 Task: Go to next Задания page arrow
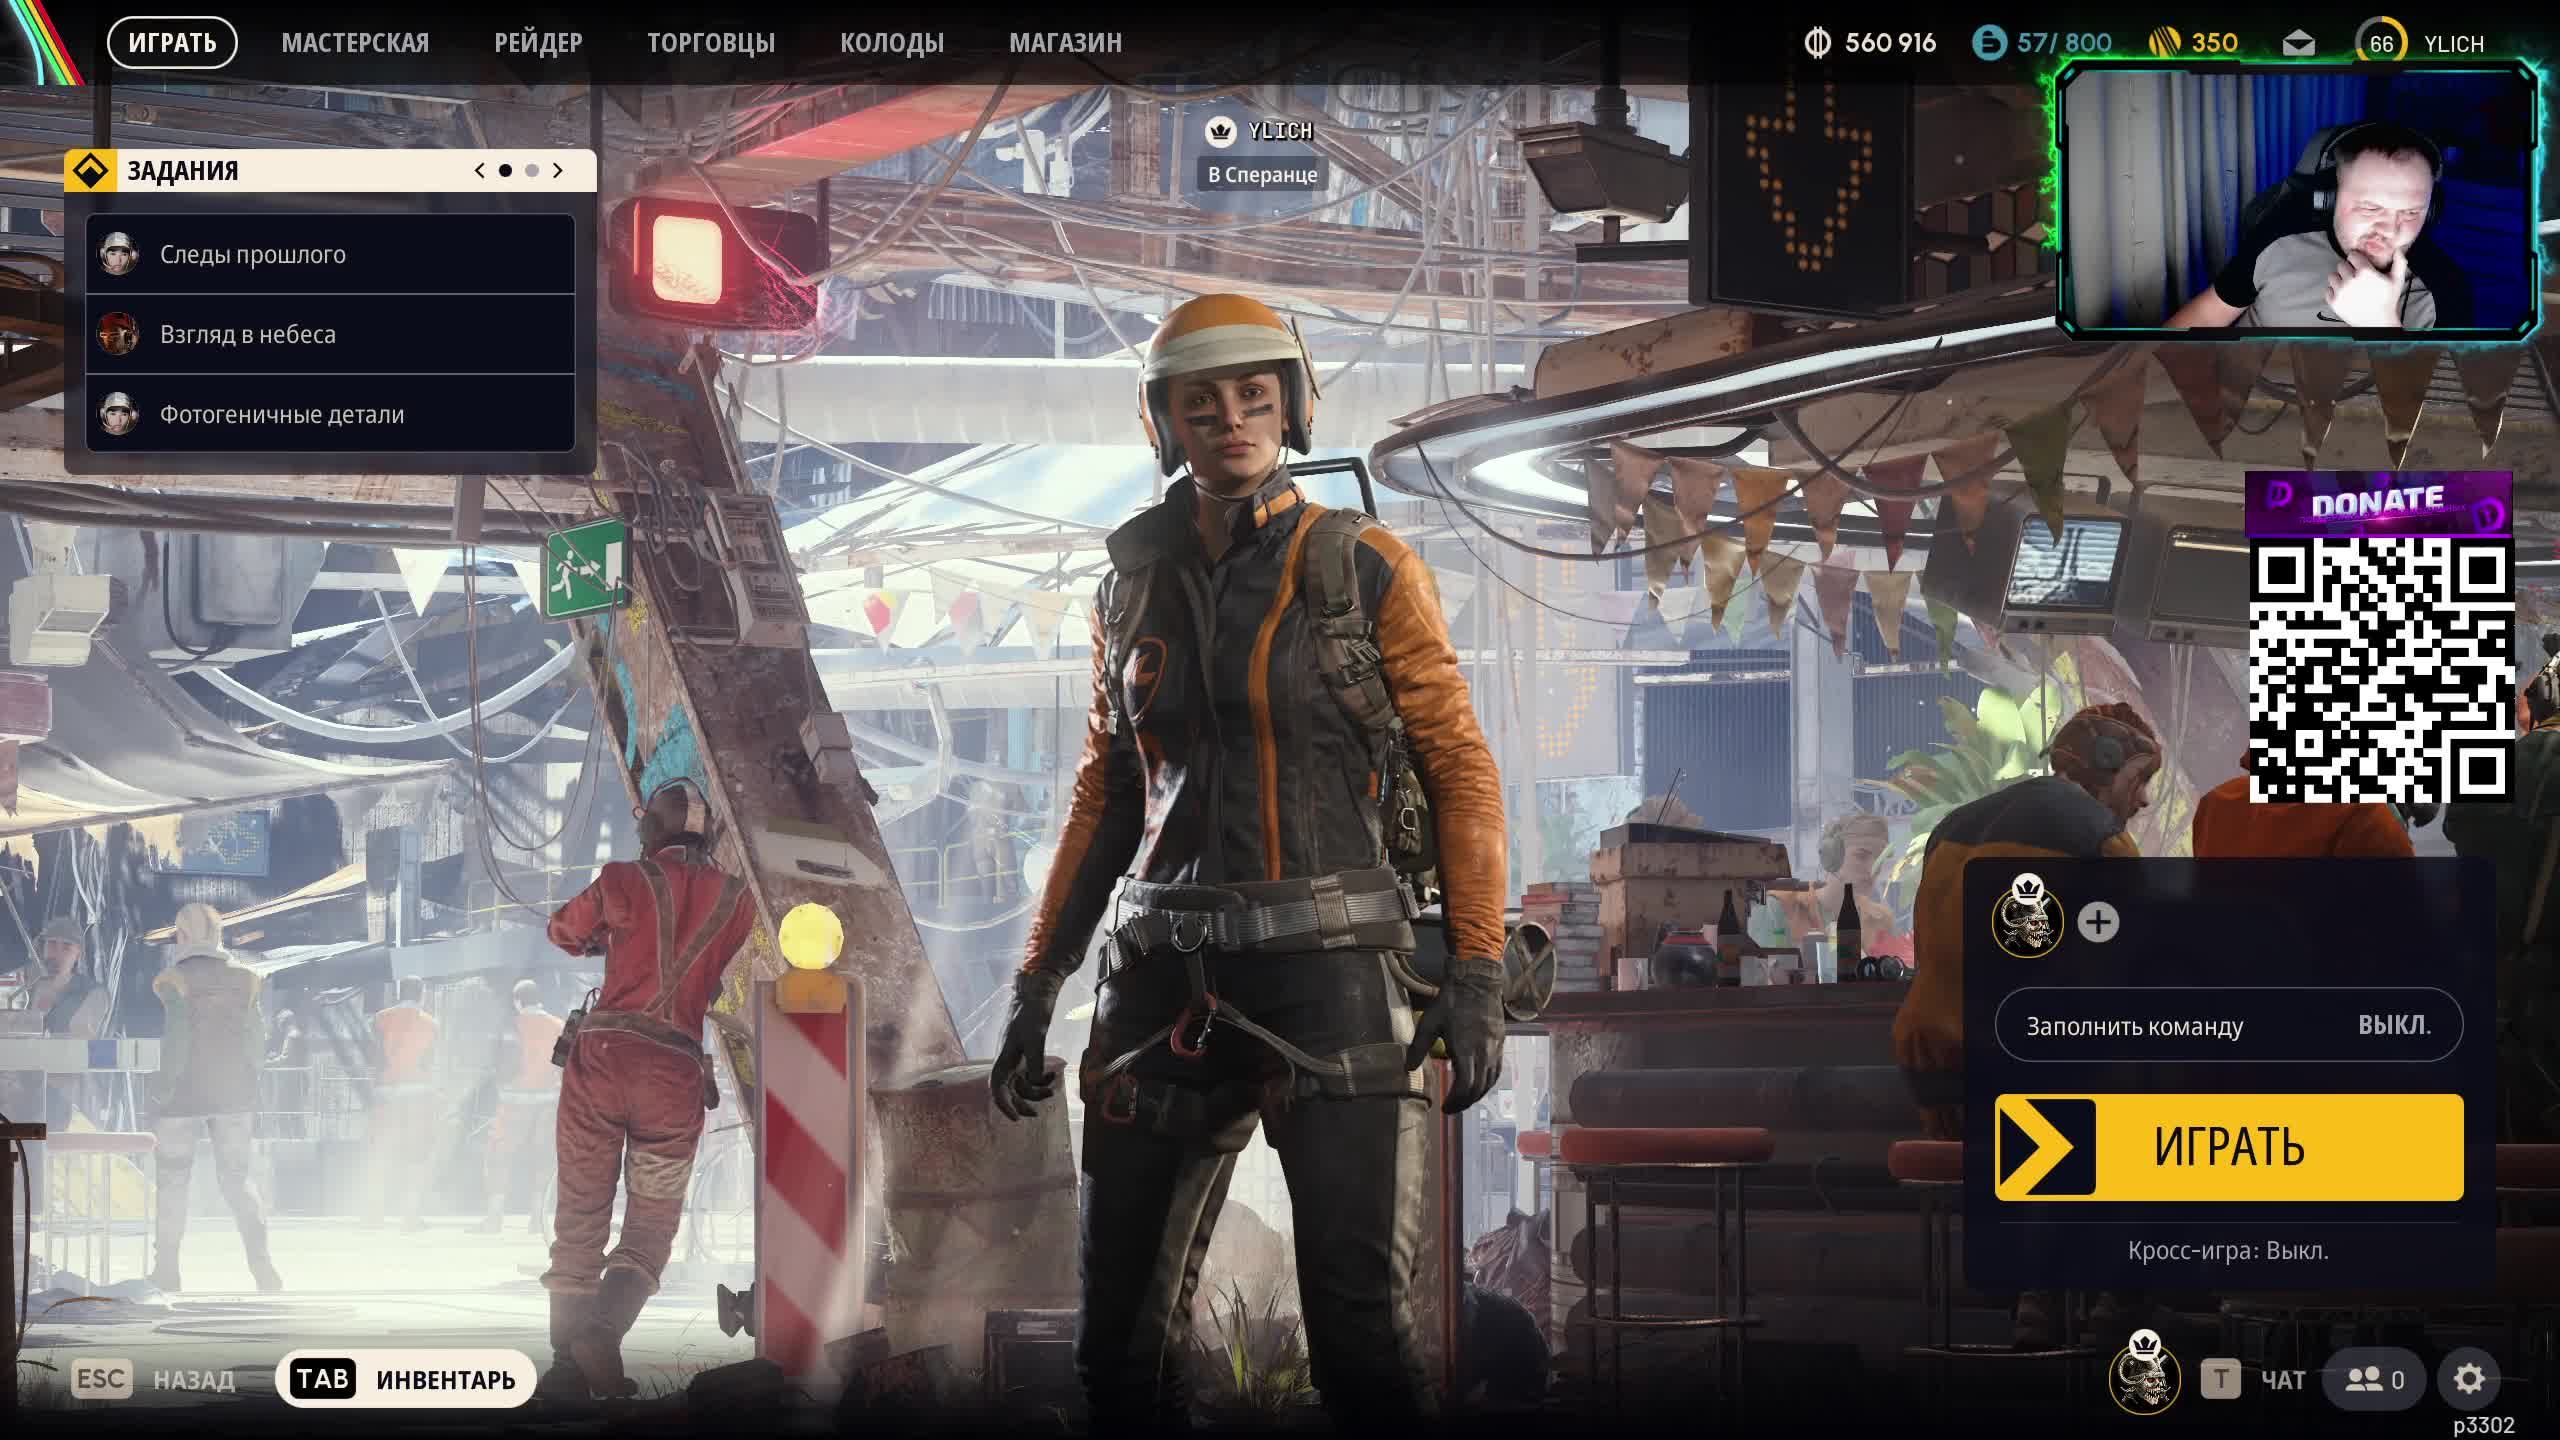pyautogui.click(x=558, y=171)
